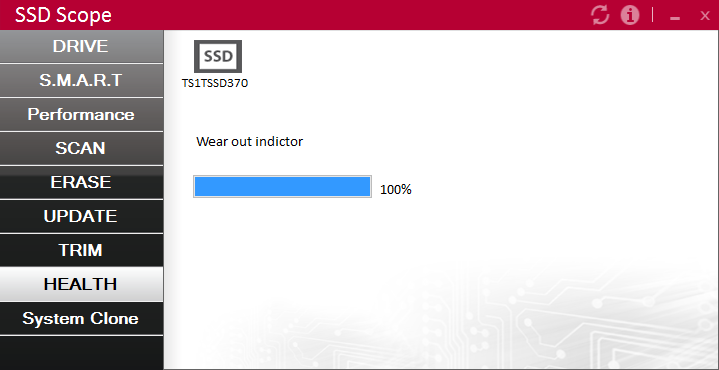Click the SSD Scope title text
This screenshot has height=370, width=719.
(63, 15)
